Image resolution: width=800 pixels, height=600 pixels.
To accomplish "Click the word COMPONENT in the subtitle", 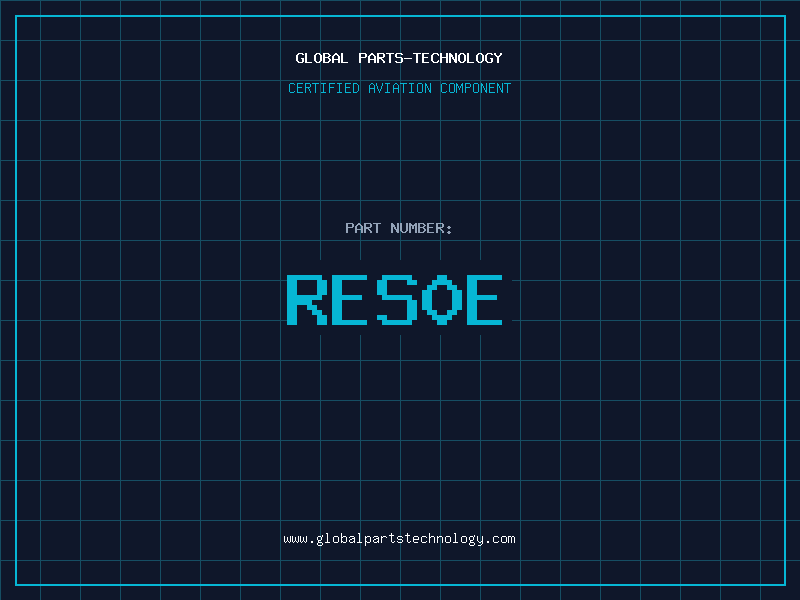I will click(475, 88).
